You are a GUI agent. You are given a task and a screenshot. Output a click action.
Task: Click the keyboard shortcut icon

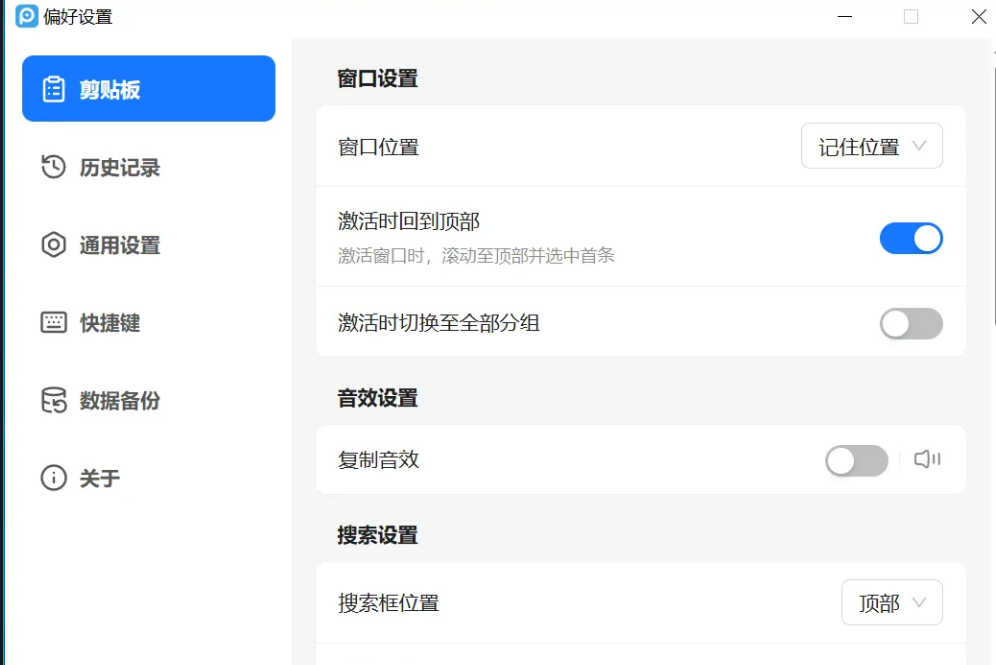(53, 323)
